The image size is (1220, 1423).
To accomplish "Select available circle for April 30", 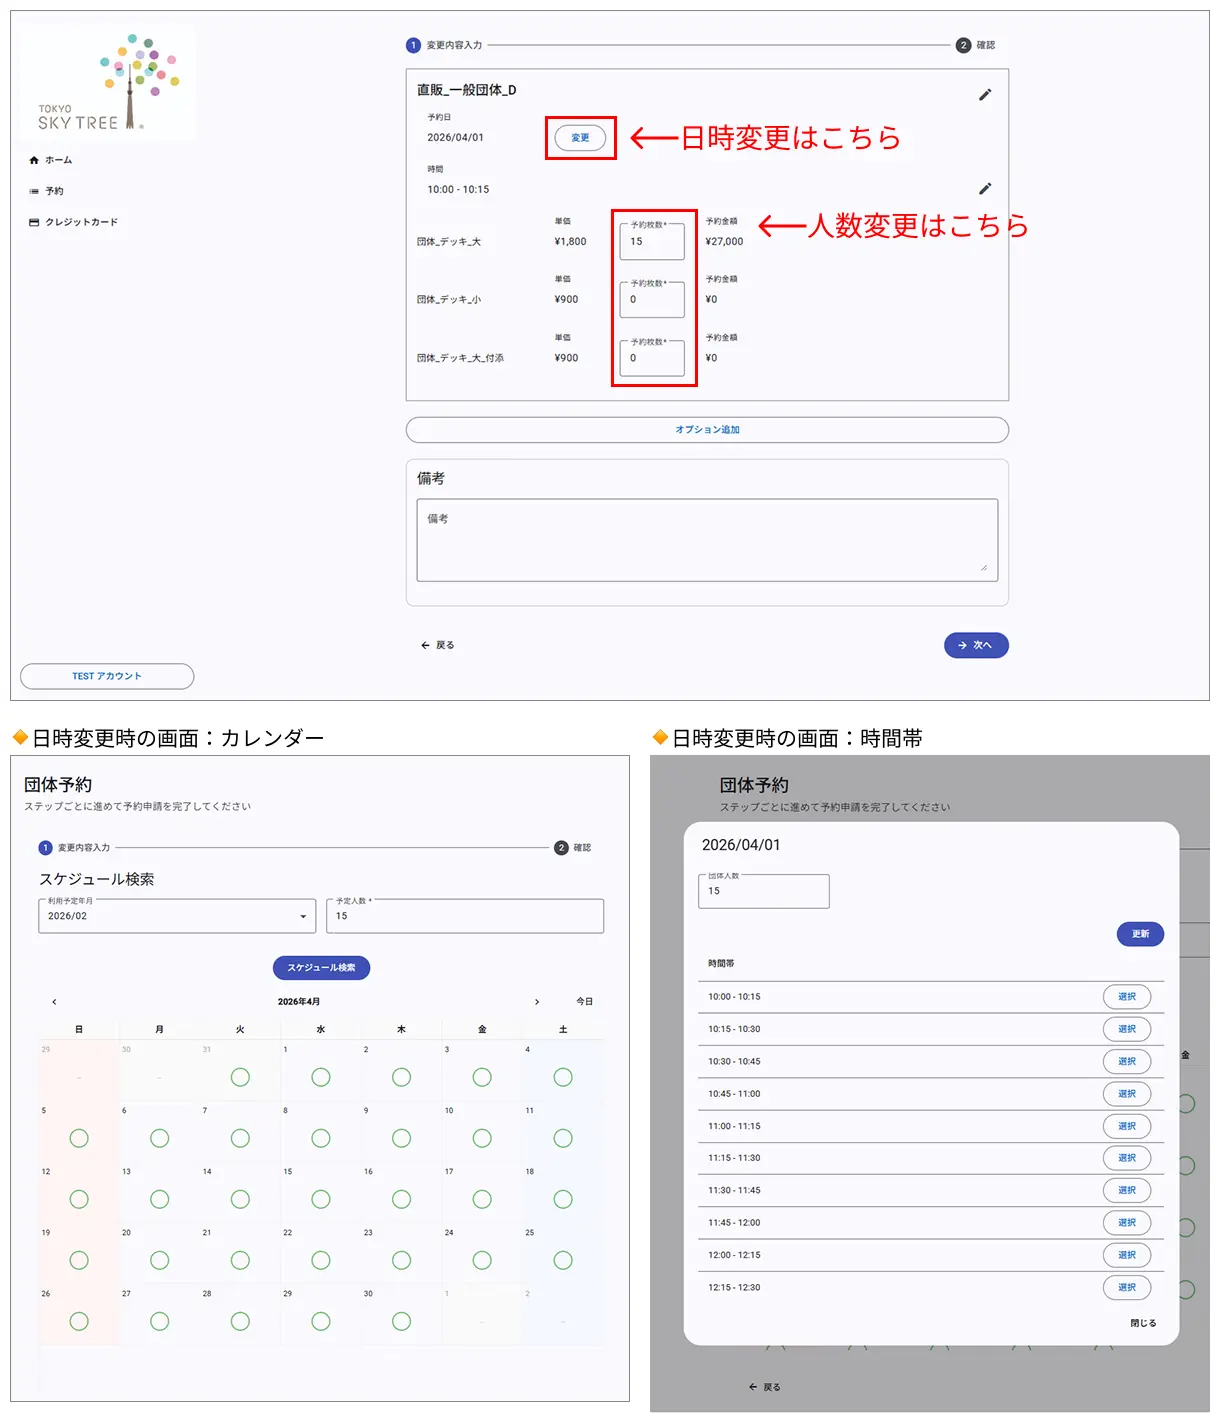I will [401, 1321].
